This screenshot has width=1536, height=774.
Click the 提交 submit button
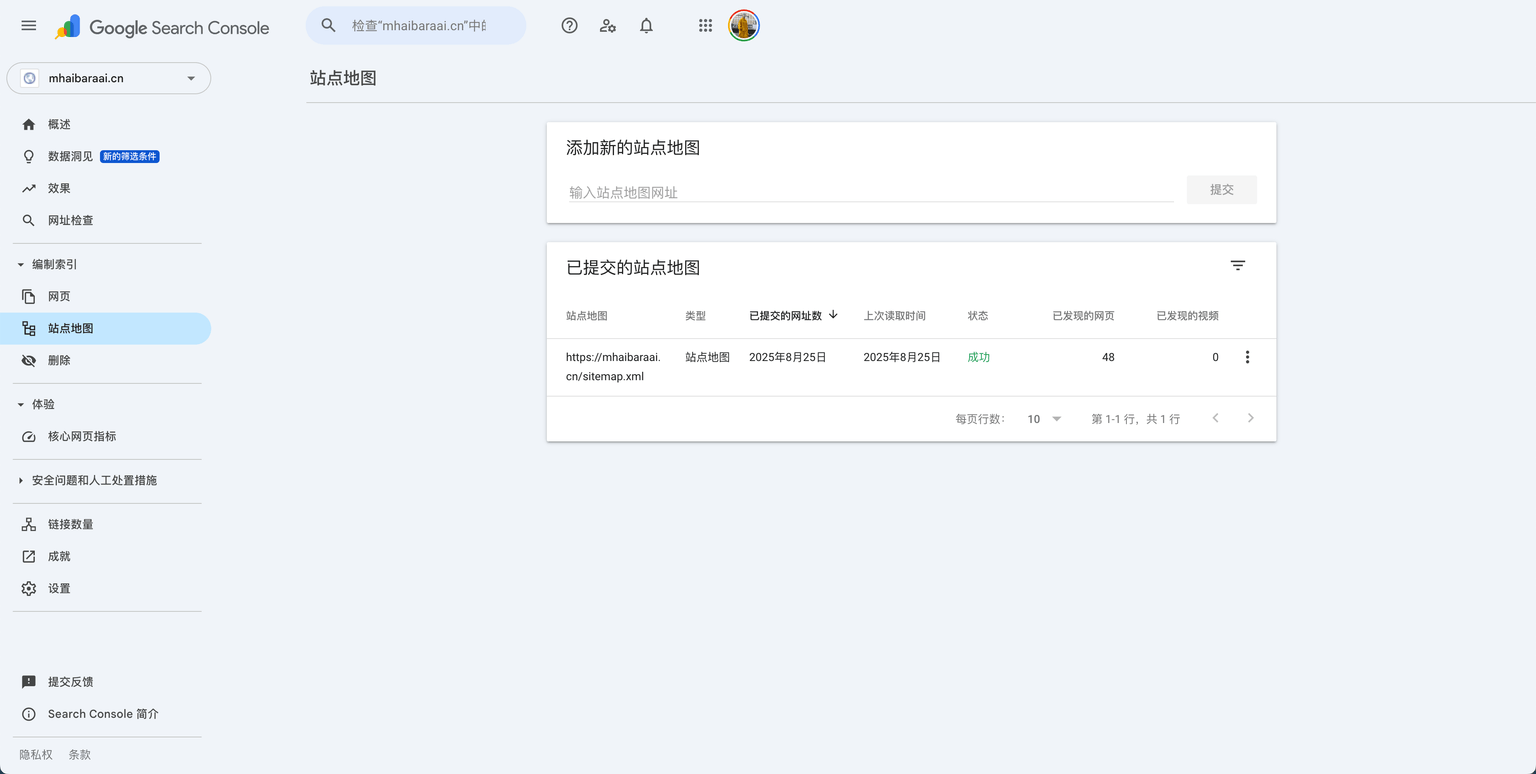1221,190
